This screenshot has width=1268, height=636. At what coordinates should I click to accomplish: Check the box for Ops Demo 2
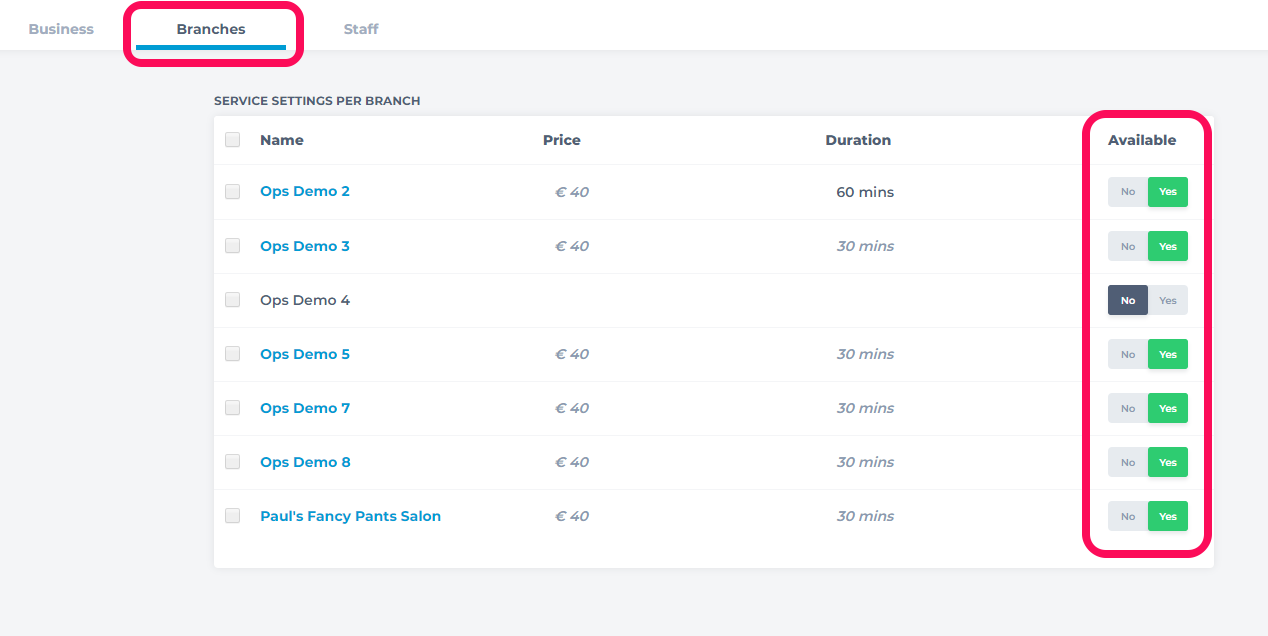click(233, 192)
